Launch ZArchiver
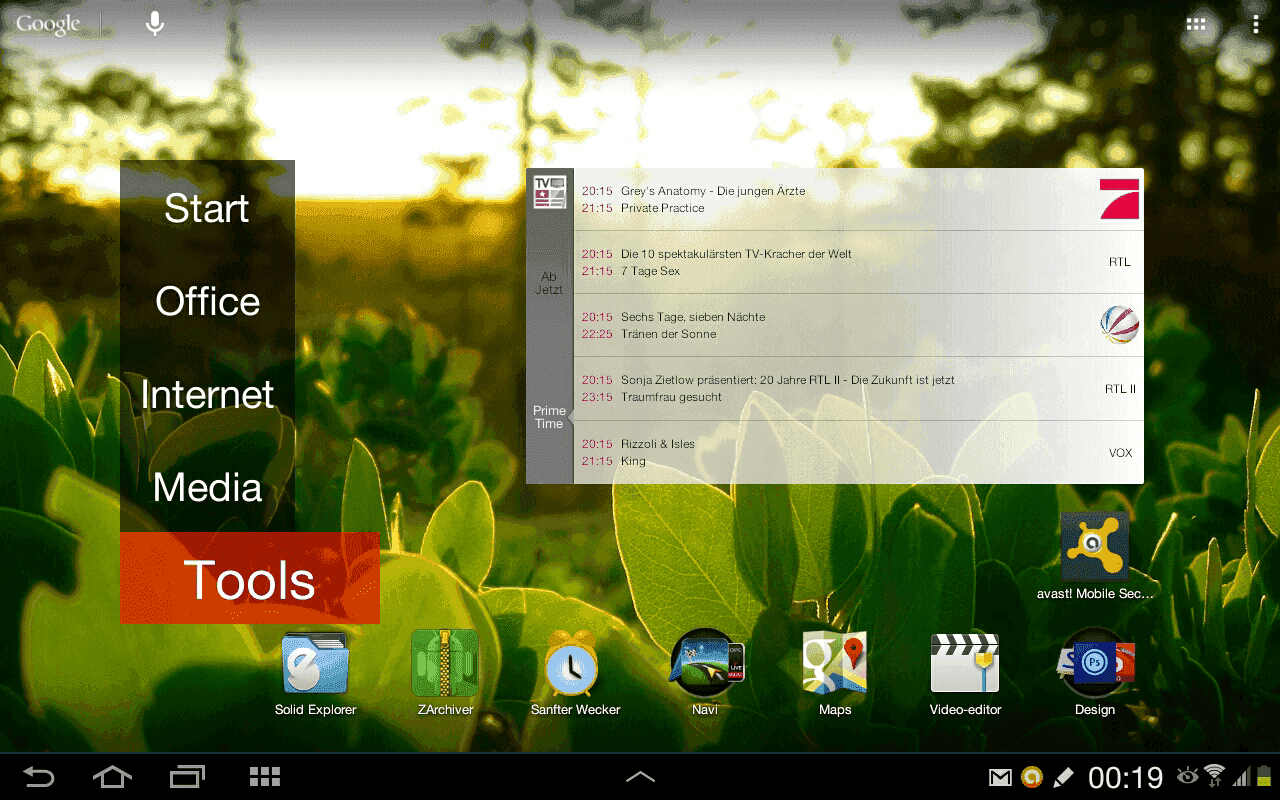This screenshot has width=1280, height=800. (445, 663)
